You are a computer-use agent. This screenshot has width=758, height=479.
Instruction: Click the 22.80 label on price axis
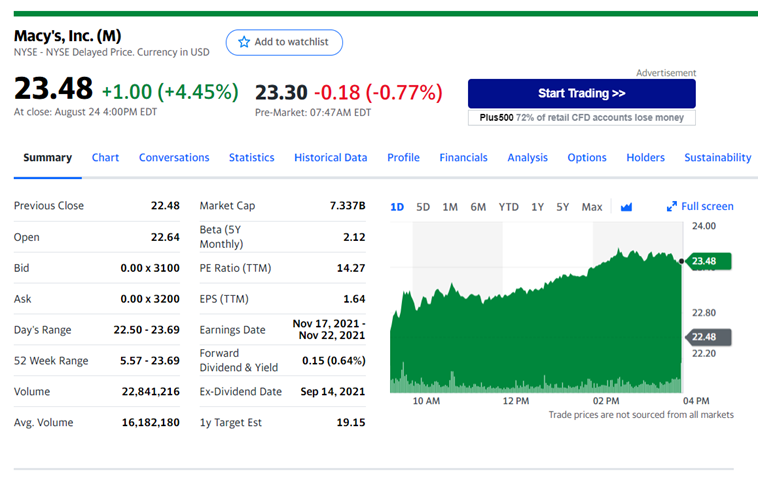coord(704,313)
